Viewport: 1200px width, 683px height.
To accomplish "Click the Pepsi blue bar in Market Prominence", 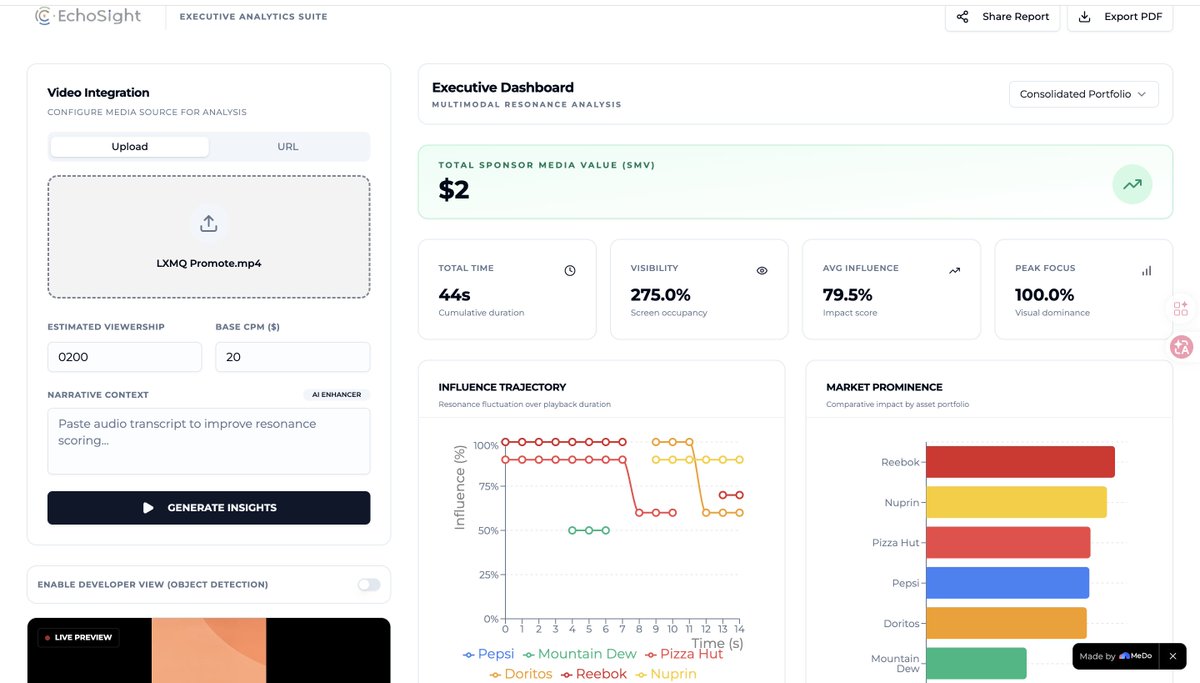I will click(1007, 583).
